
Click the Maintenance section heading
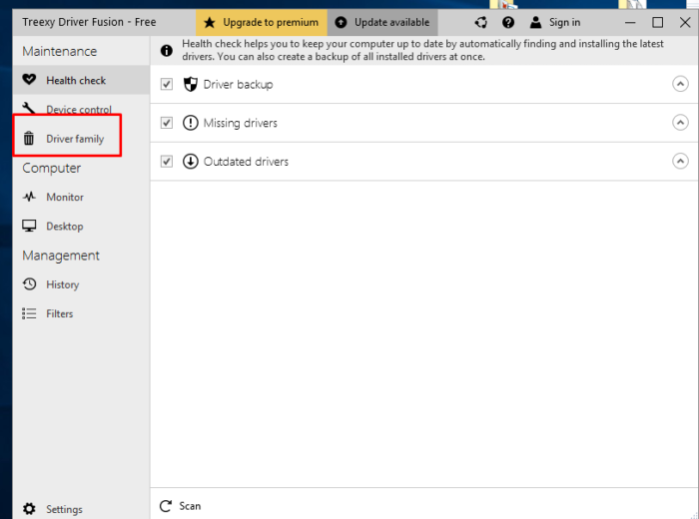click(x=60, y=51)
